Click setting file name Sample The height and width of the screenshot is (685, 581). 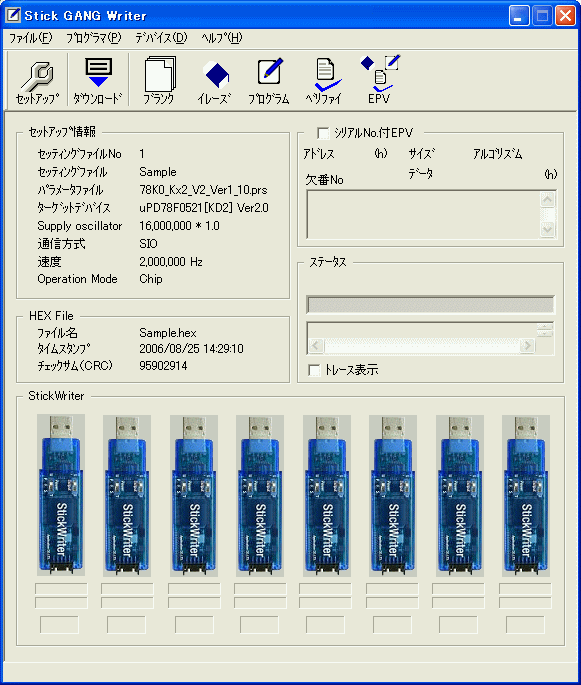coord(158,172)
